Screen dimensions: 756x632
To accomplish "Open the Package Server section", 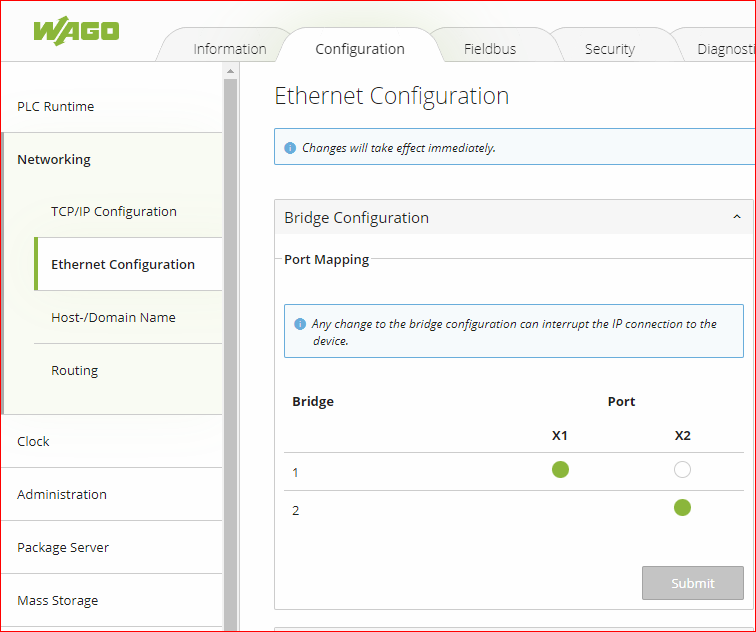I will coord(63,548).
